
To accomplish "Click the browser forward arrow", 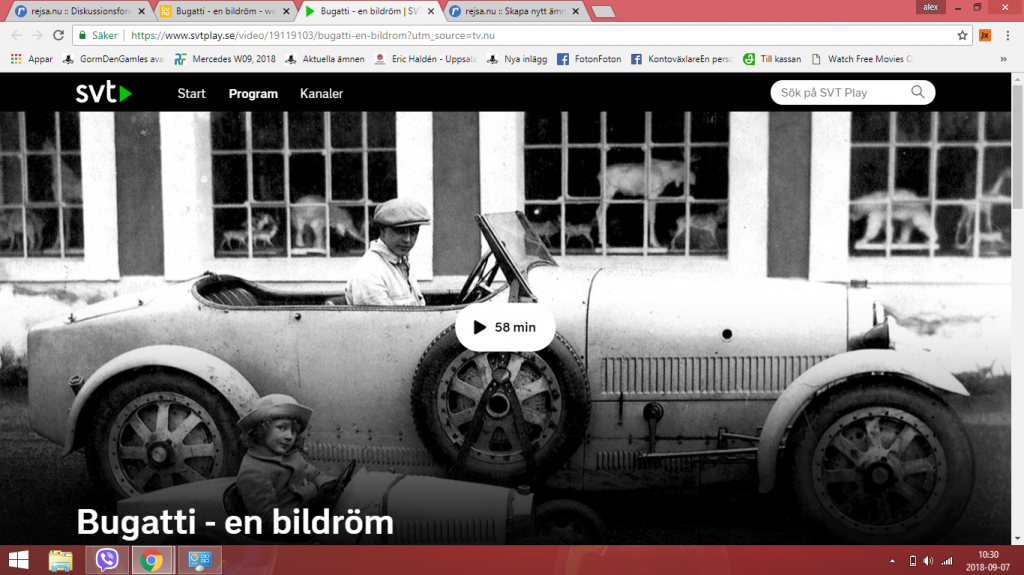I will point(37,35).
